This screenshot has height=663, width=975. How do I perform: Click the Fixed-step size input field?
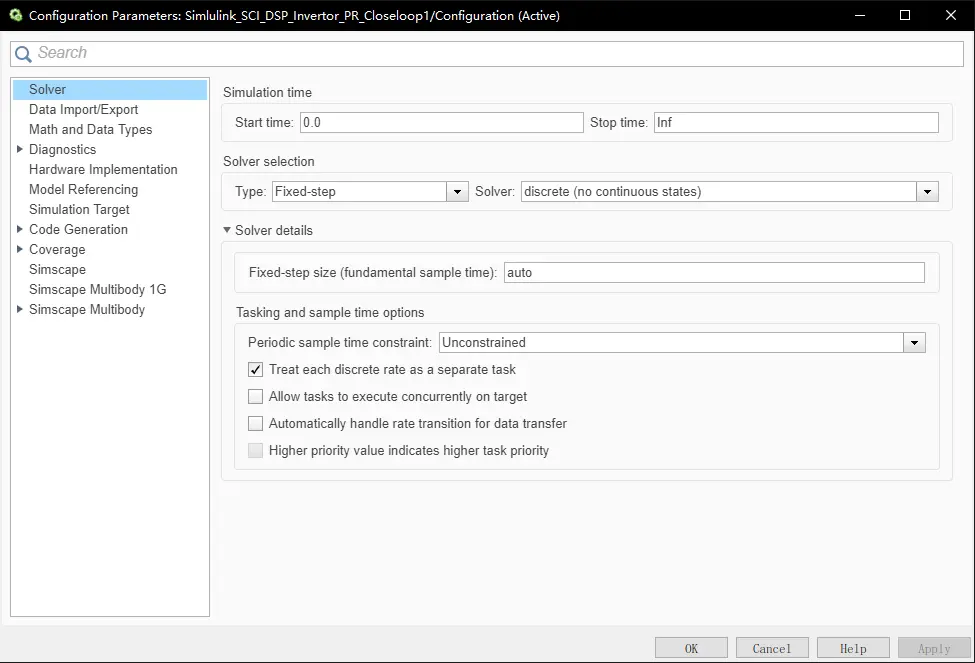[714, 272]
